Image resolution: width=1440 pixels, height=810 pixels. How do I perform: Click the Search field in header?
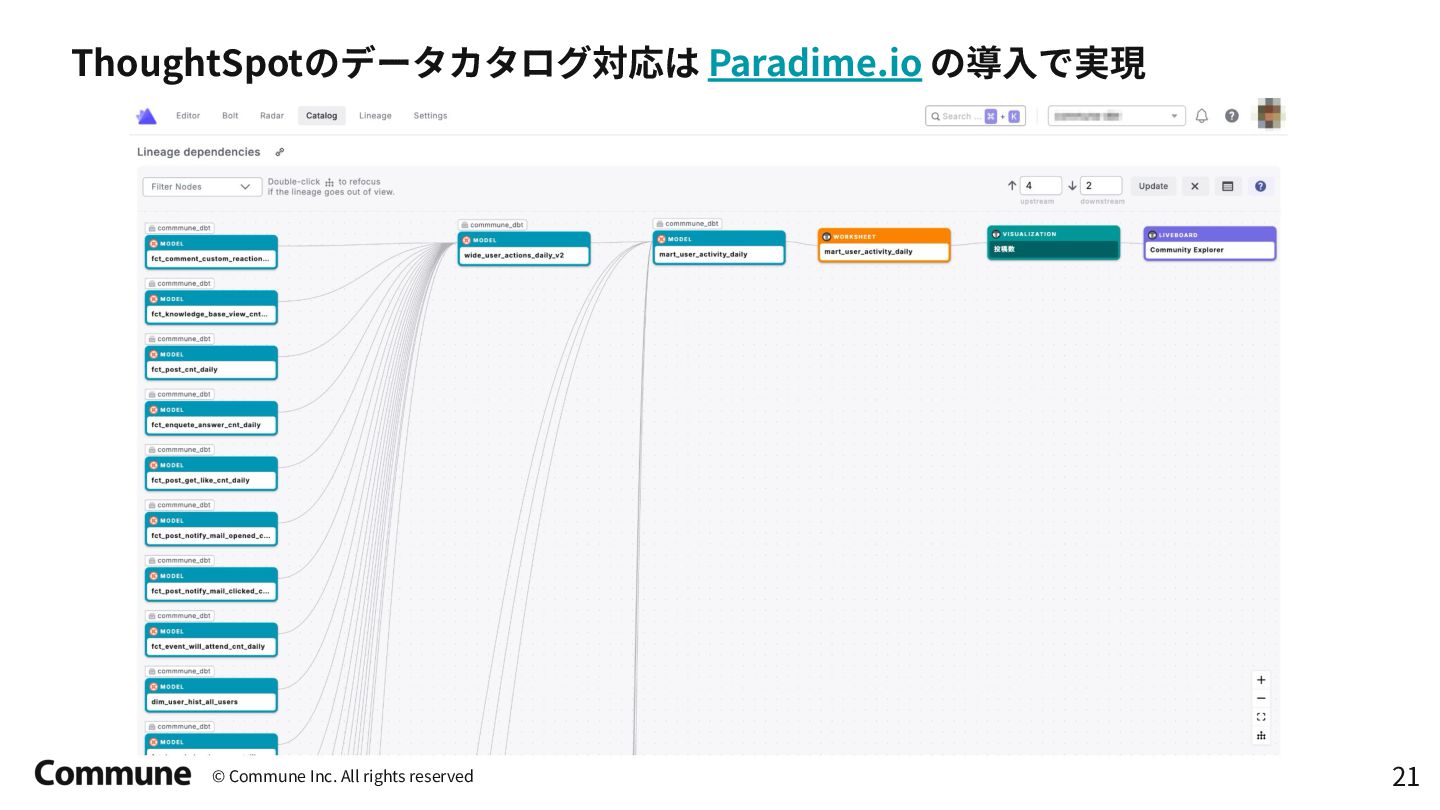975,116
